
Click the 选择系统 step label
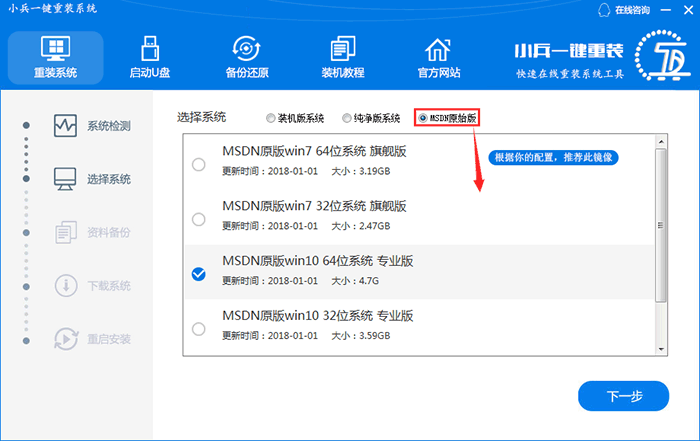pos(108,179)
